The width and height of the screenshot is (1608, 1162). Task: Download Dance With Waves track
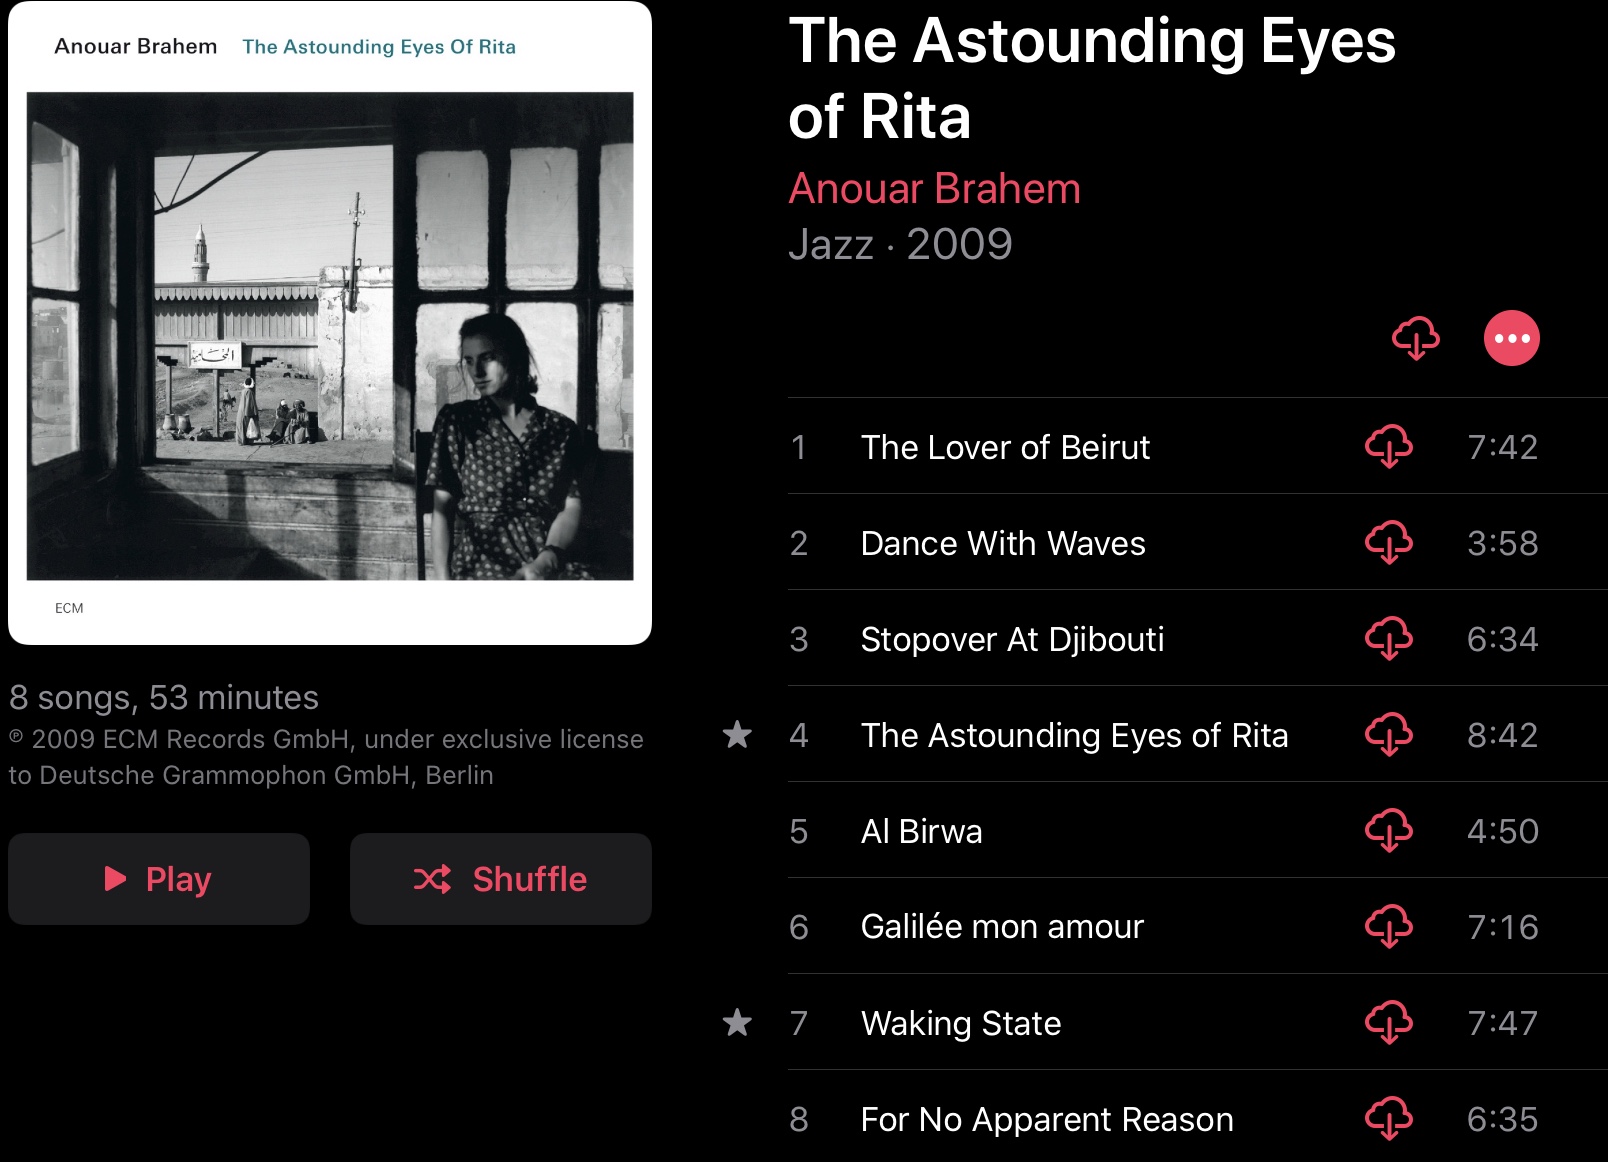pos(1388,542)
